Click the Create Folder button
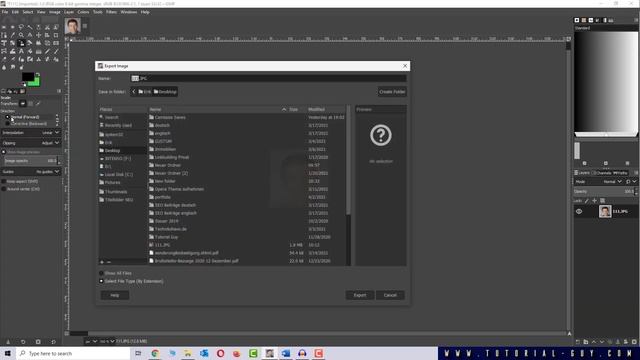 [x=392, y=92]
